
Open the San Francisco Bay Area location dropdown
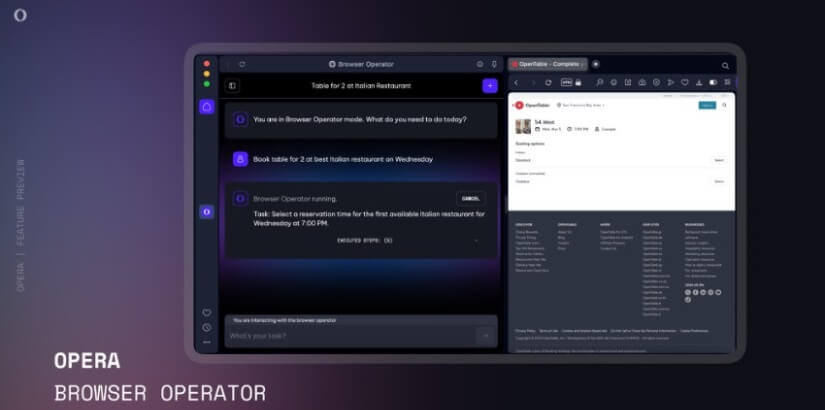[x=580, y=105]
